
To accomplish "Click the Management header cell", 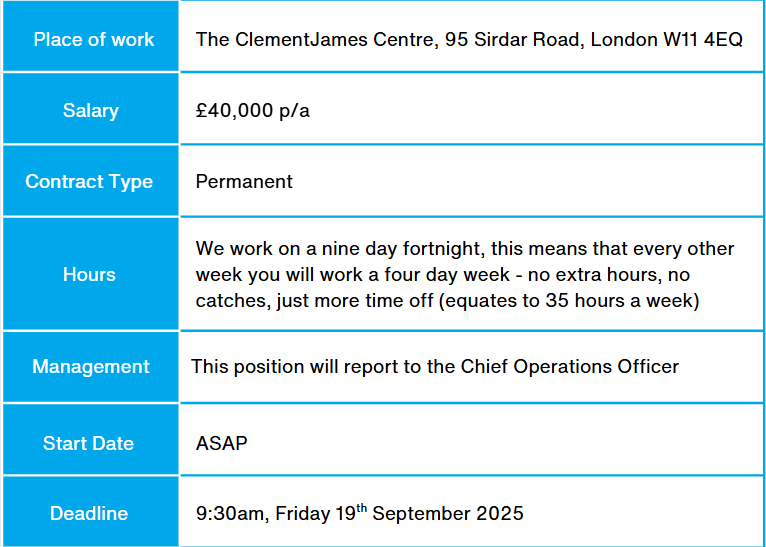I will coord(90,367).
